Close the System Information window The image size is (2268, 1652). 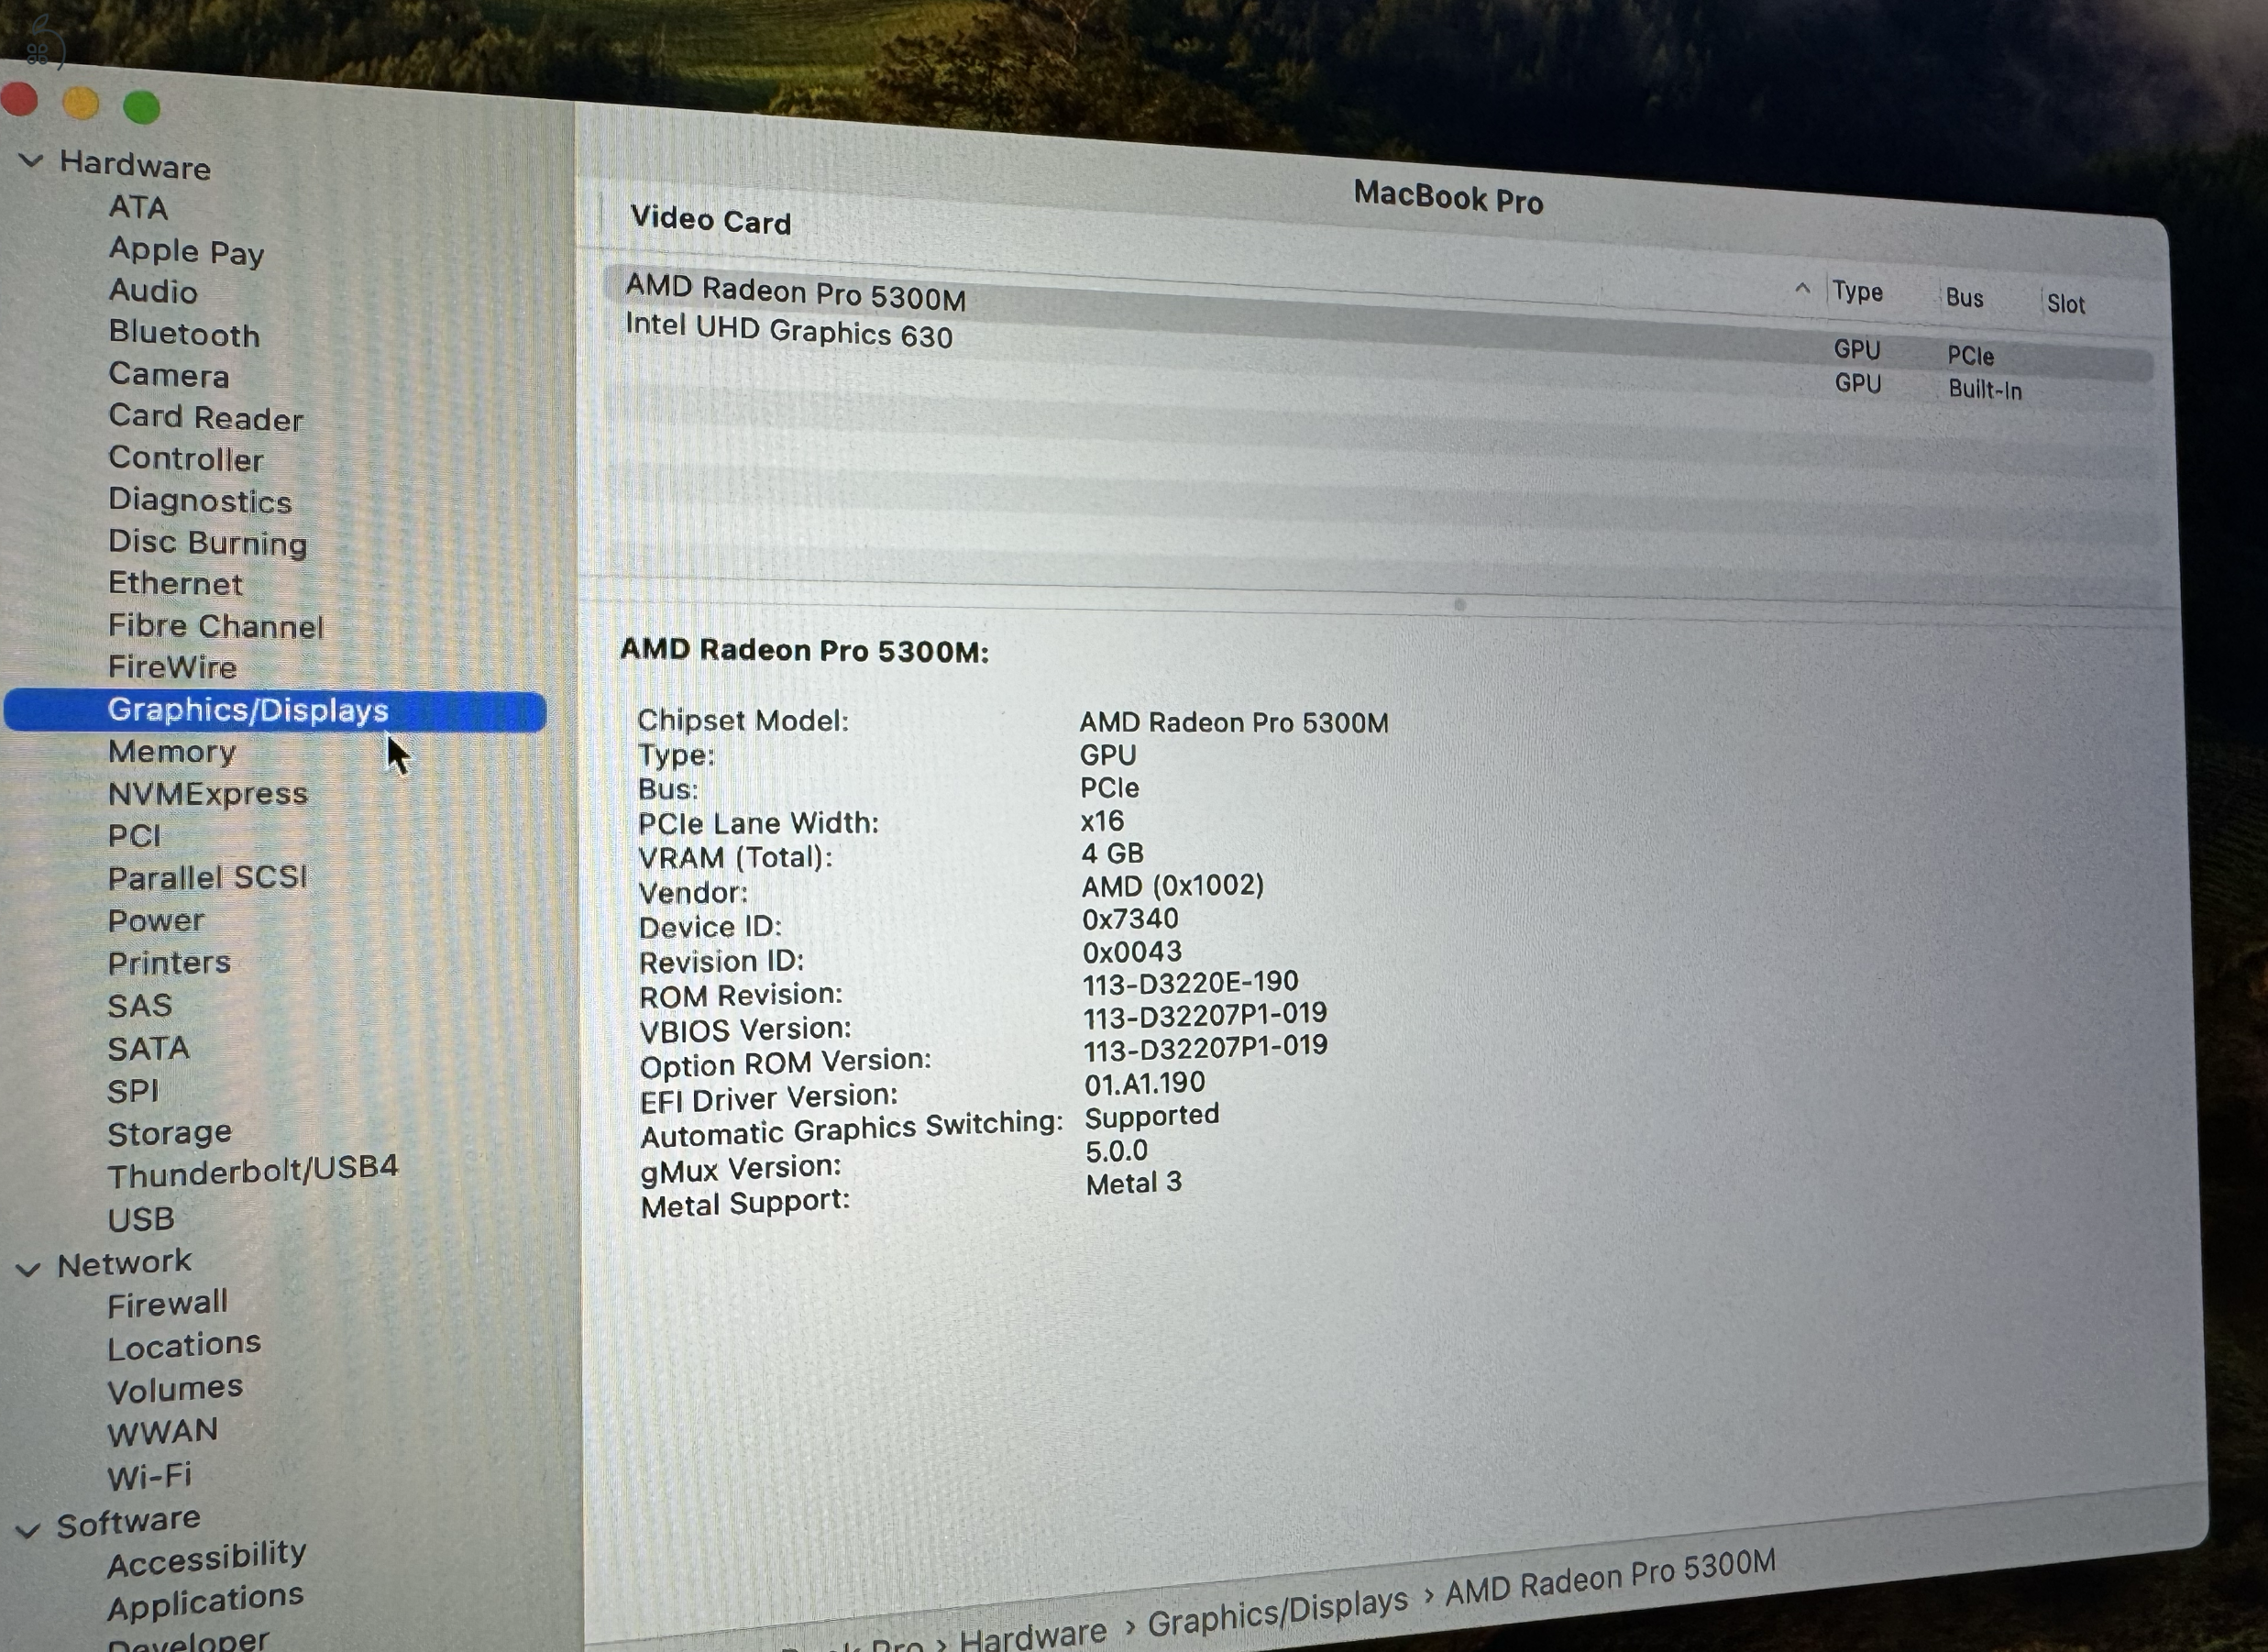[x=19, y=100]
